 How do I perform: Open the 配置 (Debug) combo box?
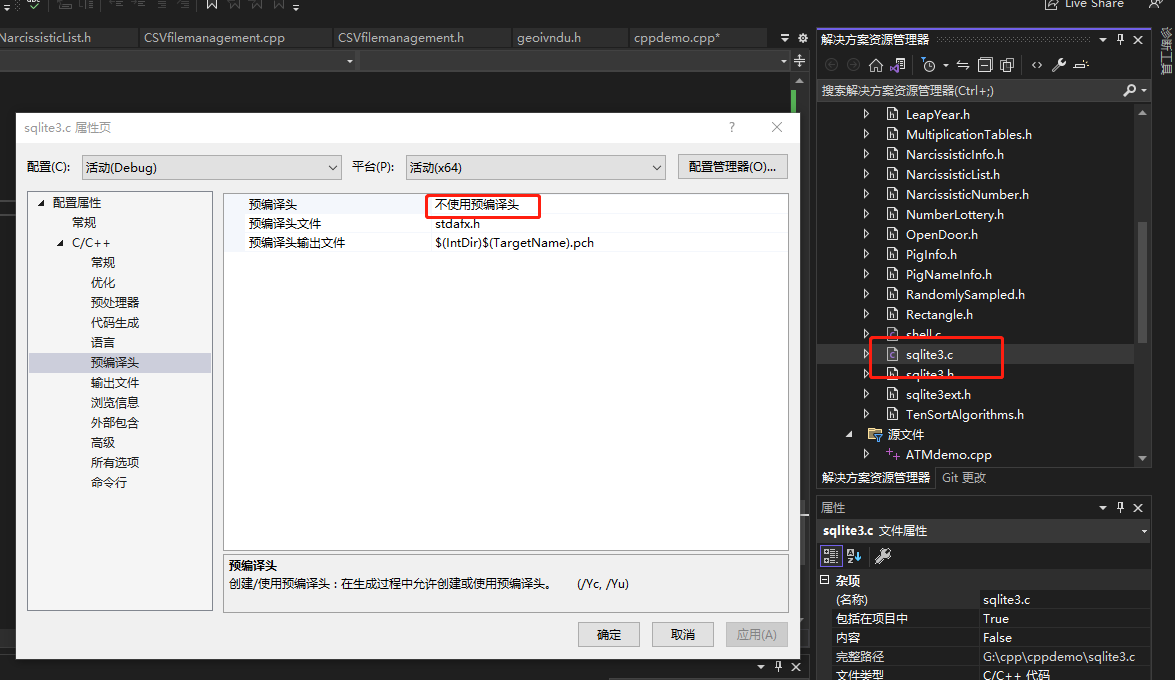pos(211,167)
